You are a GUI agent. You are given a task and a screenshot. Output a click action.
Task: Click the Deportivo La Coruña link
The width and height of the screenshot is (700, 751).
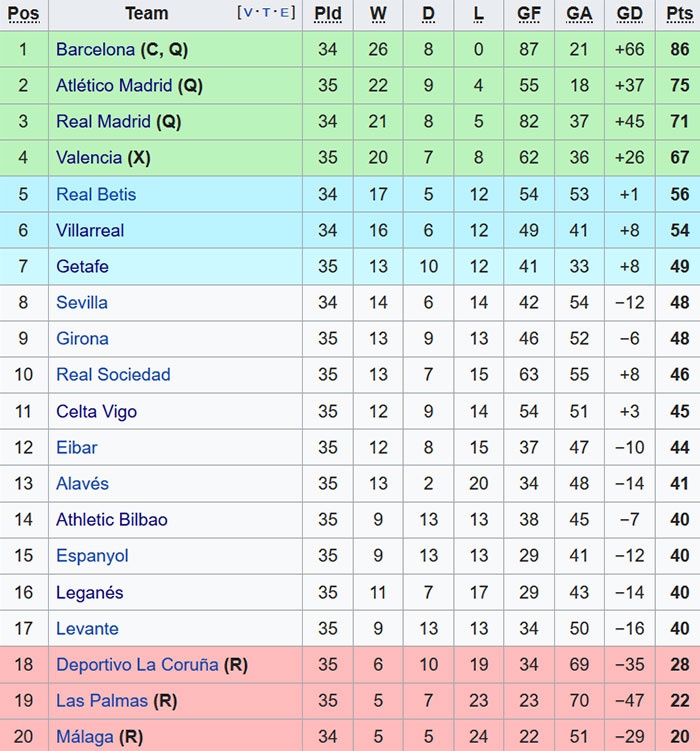137,664
